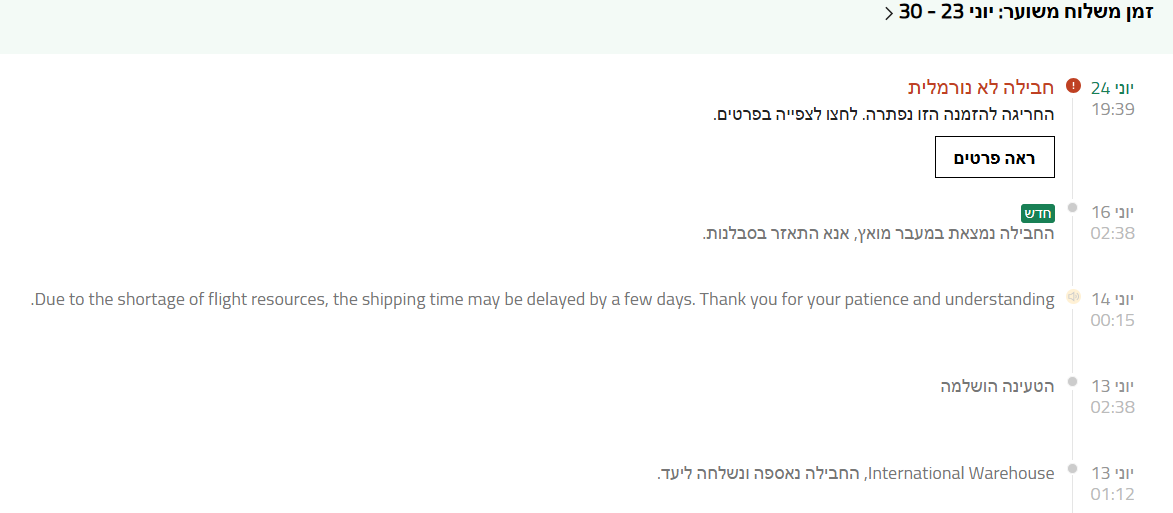
Task: Click the June 13 01:12 timestamp
Action: 1113,483
